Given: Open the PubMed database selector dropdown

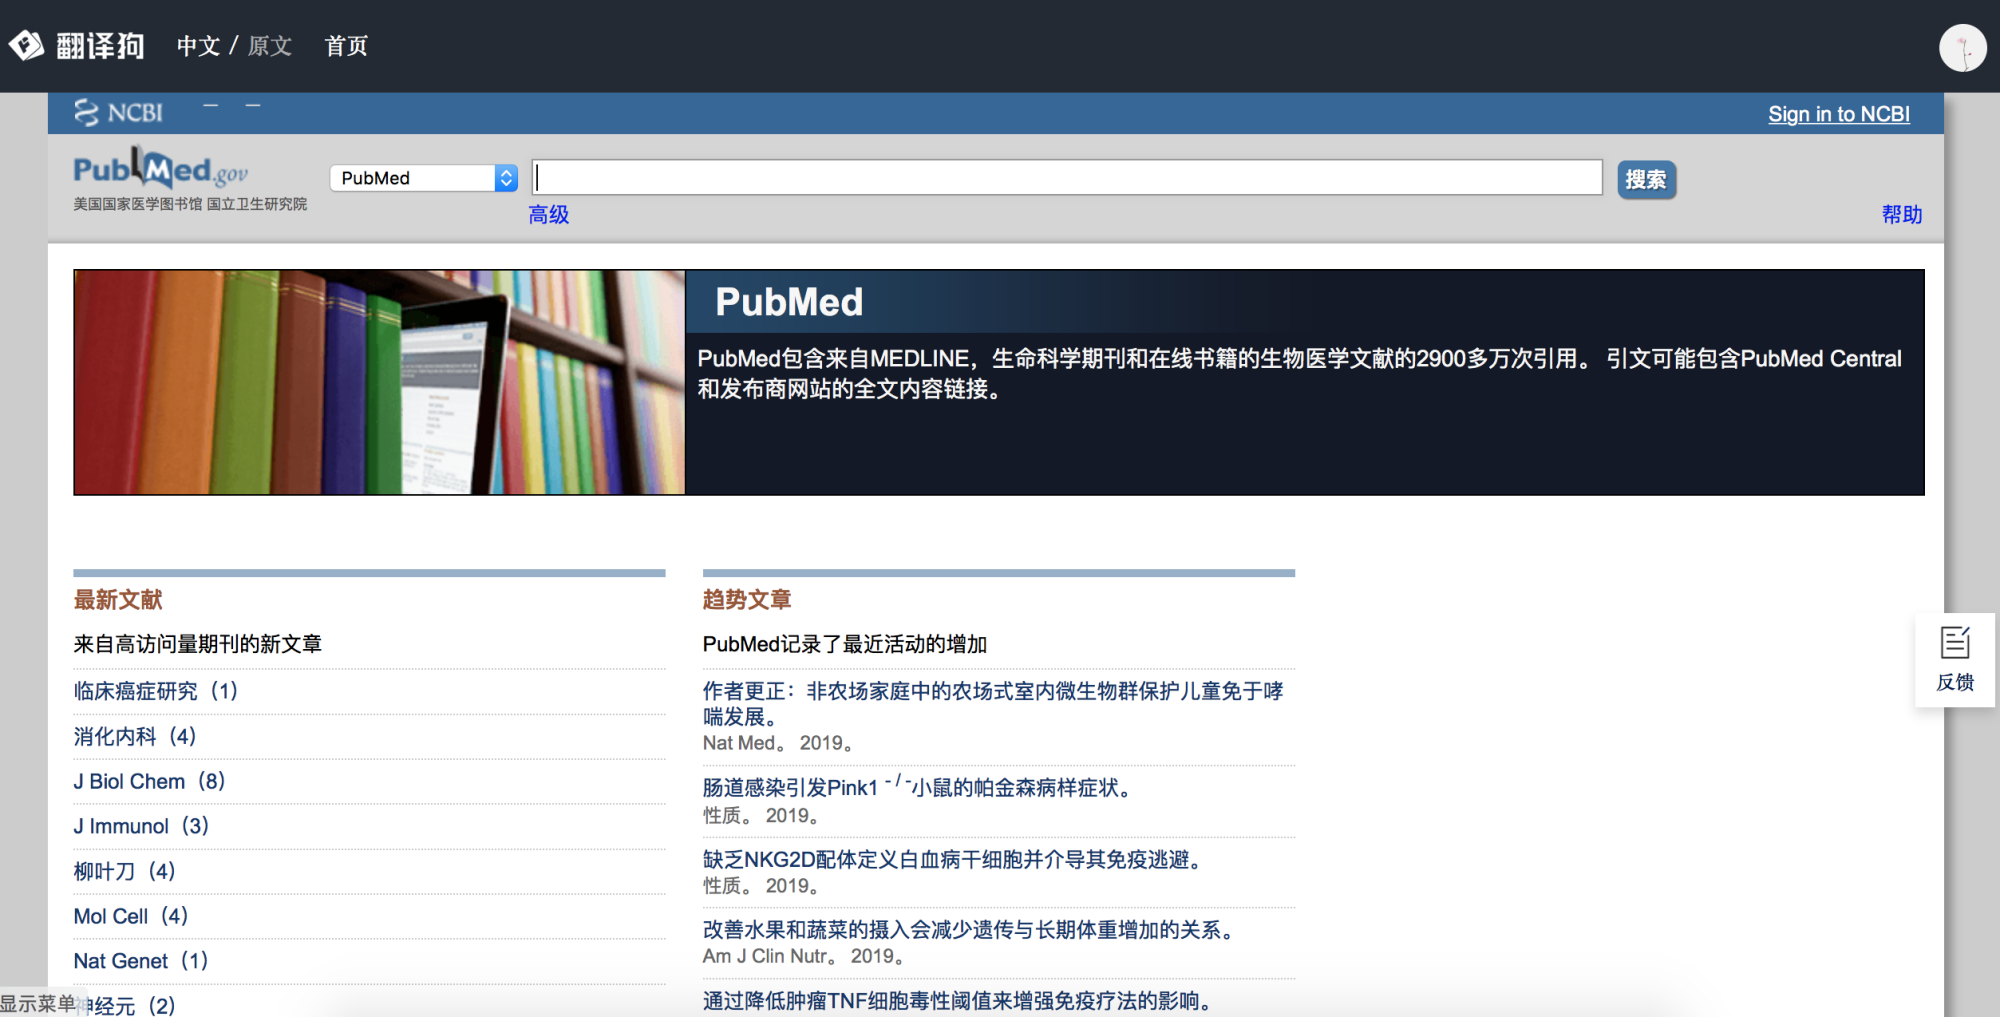Looking at the screenshot, I should [423, 177].
